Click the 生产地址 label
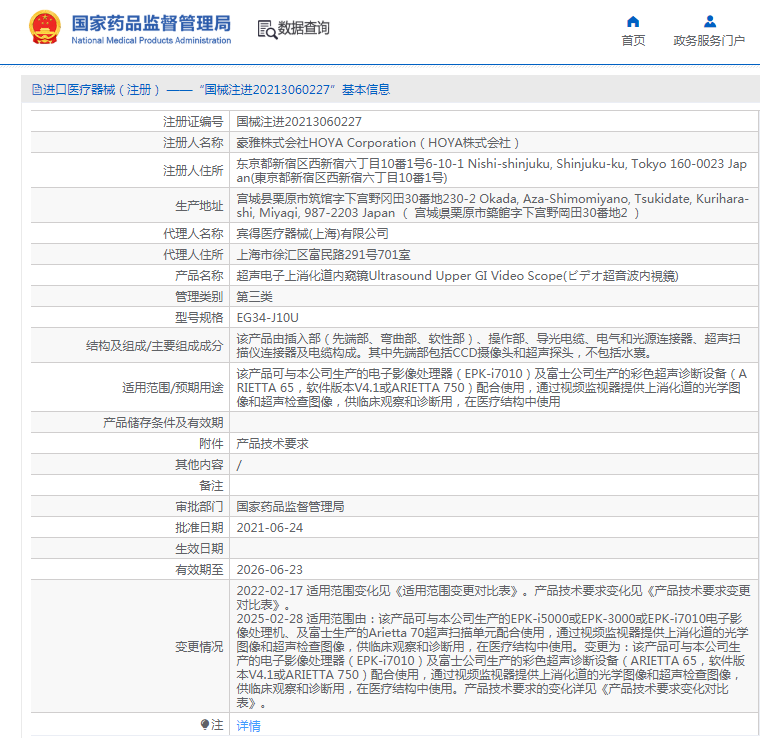Viewport: 760px width, 738px height. [x=199, y=206]
